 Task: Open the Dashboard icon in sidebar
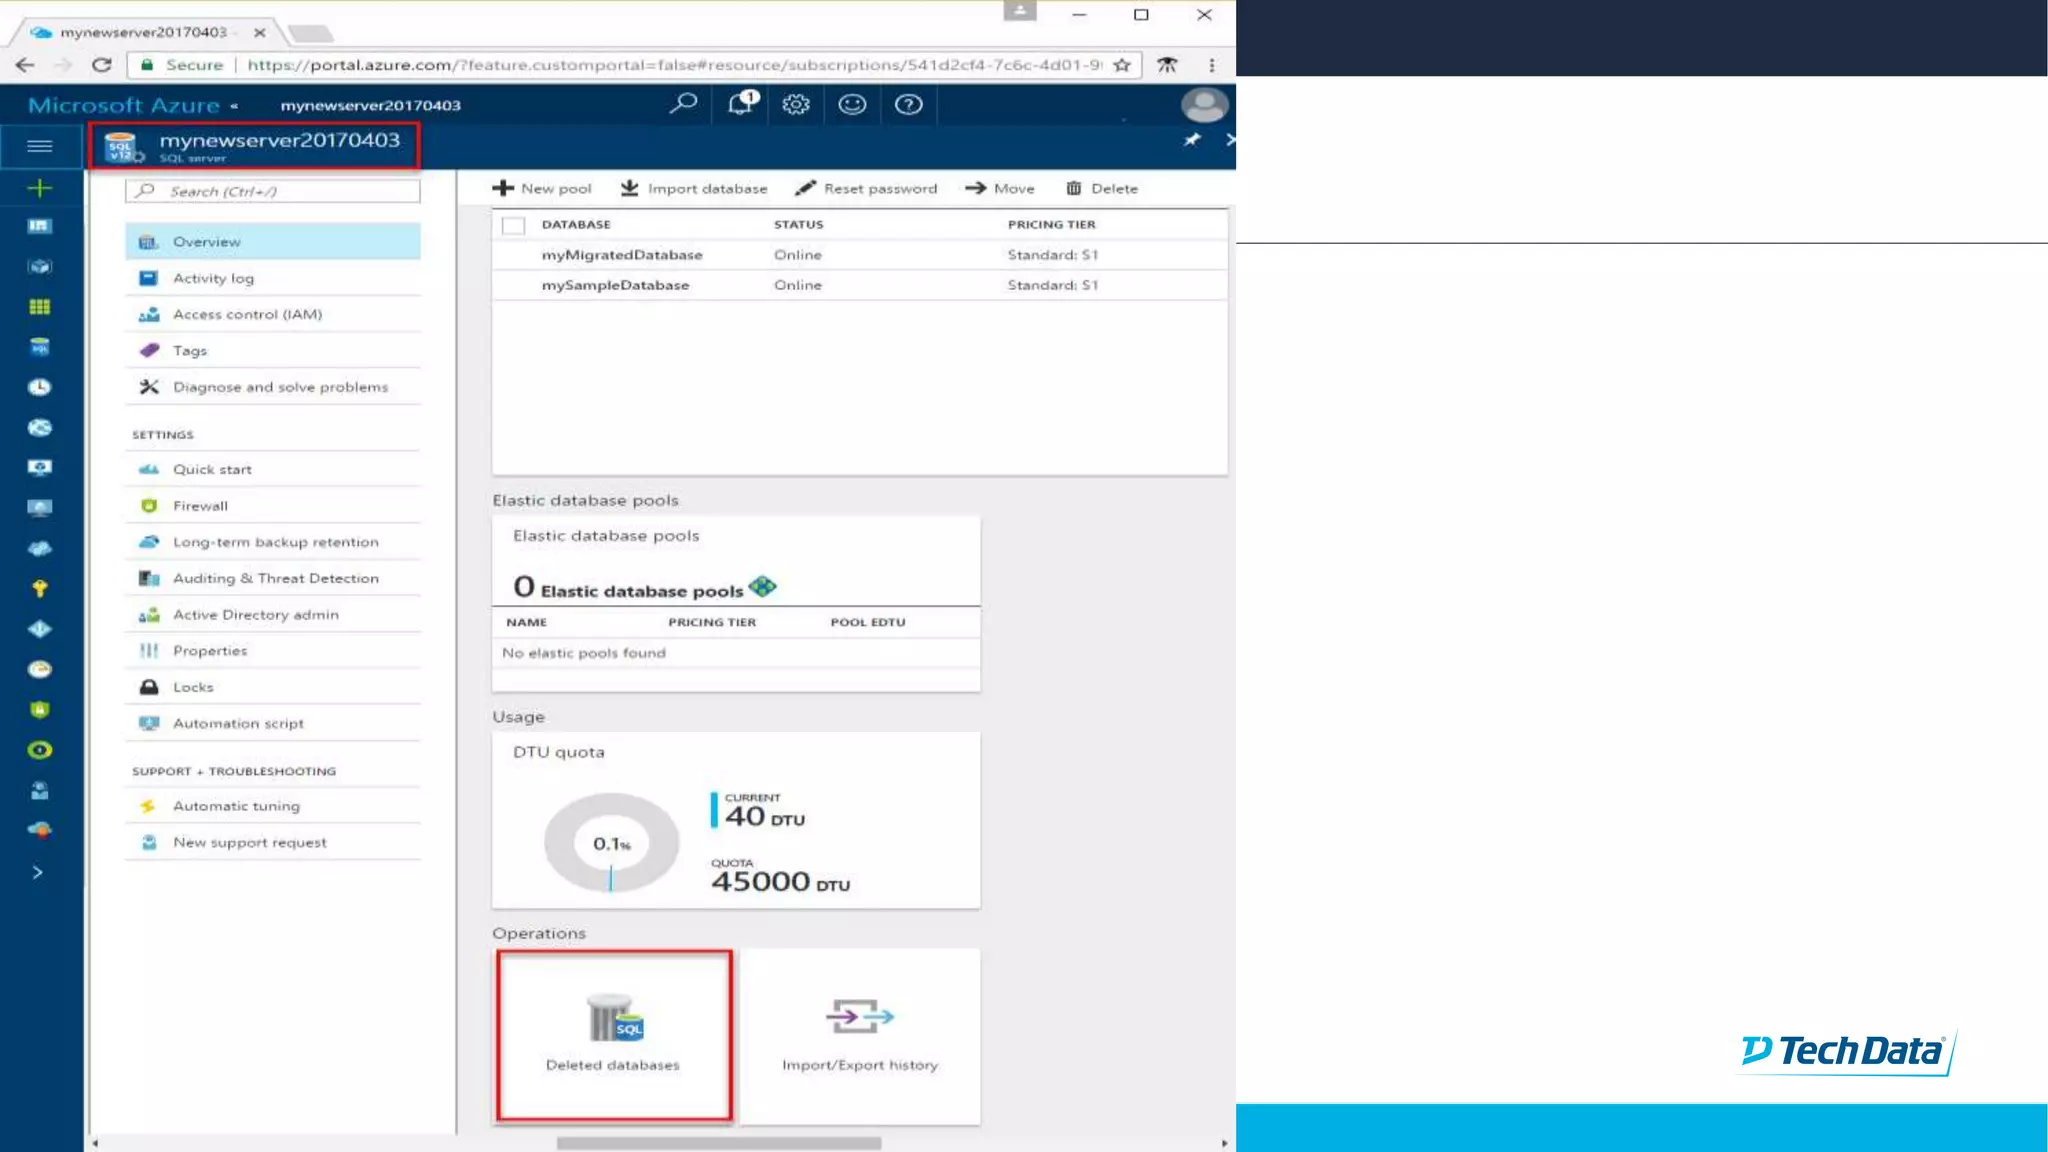pos(40,226)
